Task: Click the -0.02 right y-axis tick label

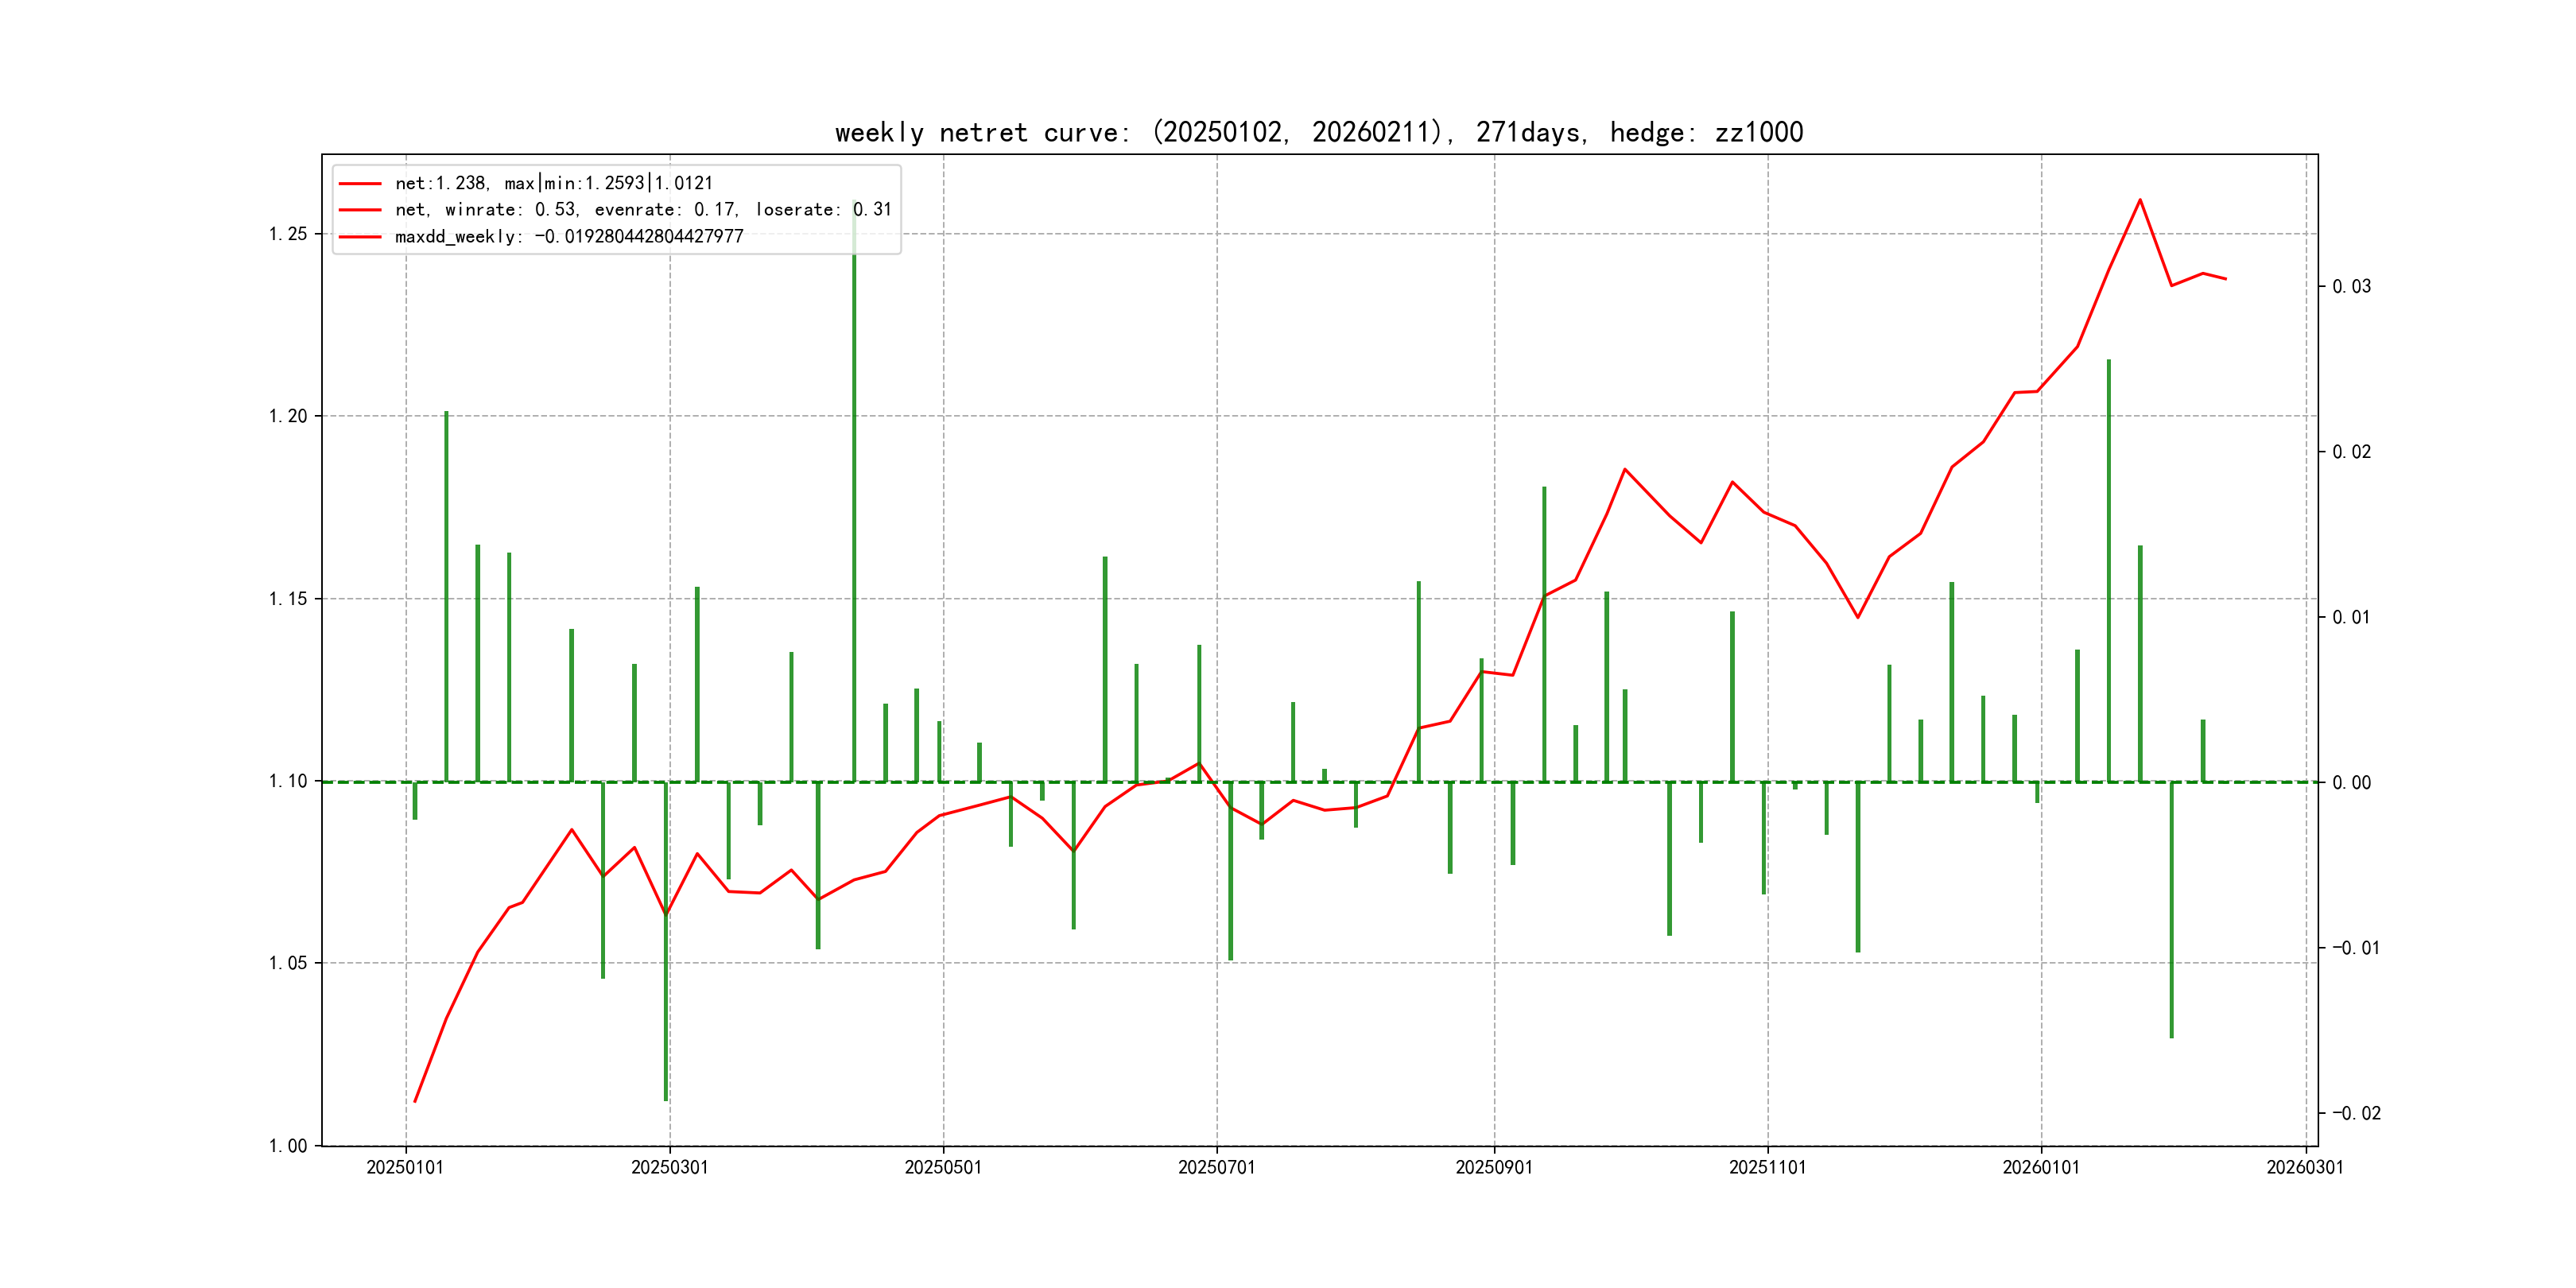Action: 2356,1114
